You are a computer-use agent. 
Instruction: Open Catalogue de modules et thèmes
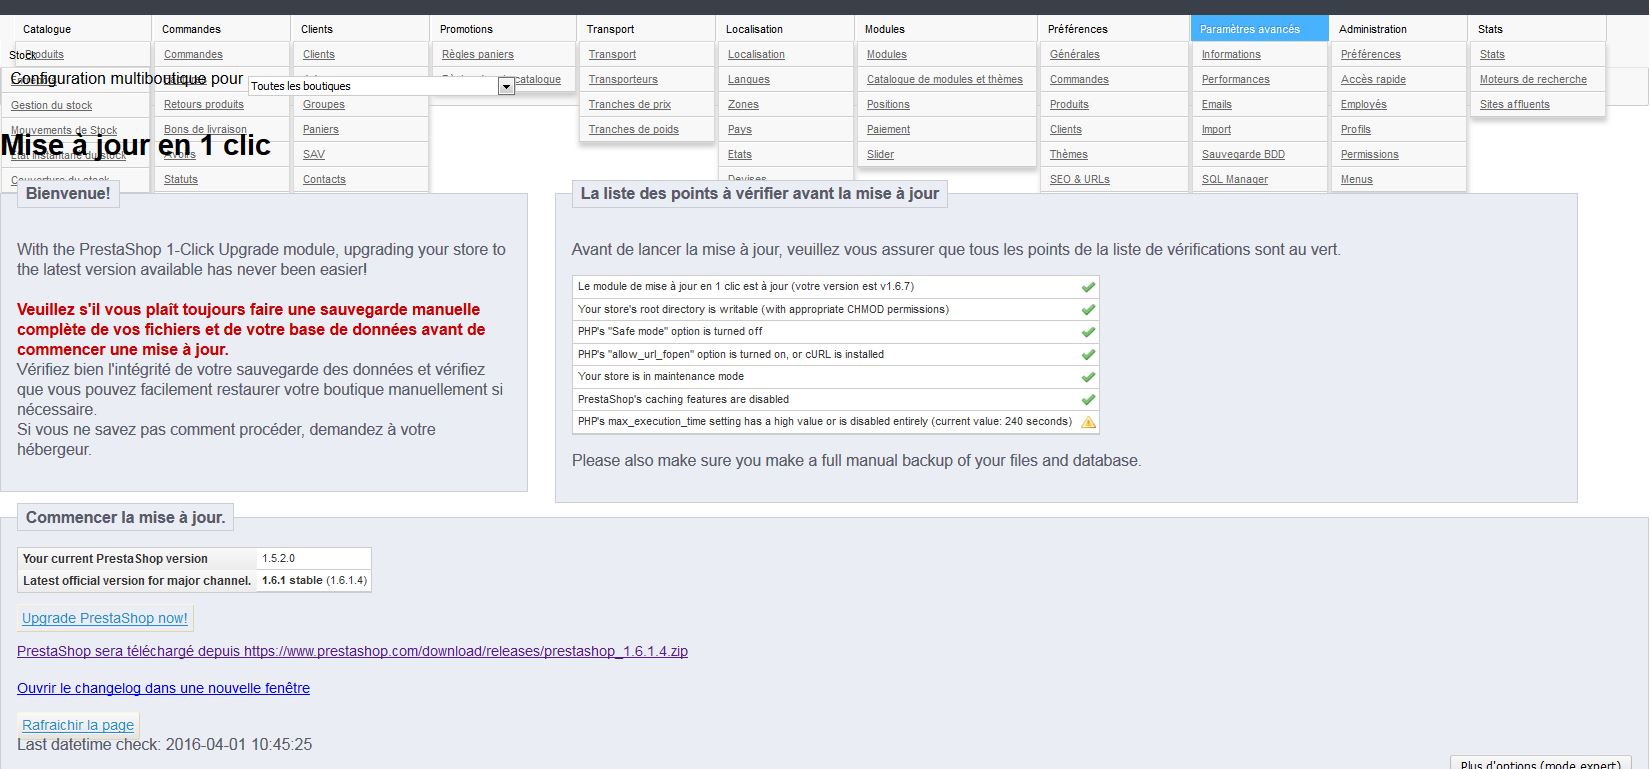pos(945,79)
